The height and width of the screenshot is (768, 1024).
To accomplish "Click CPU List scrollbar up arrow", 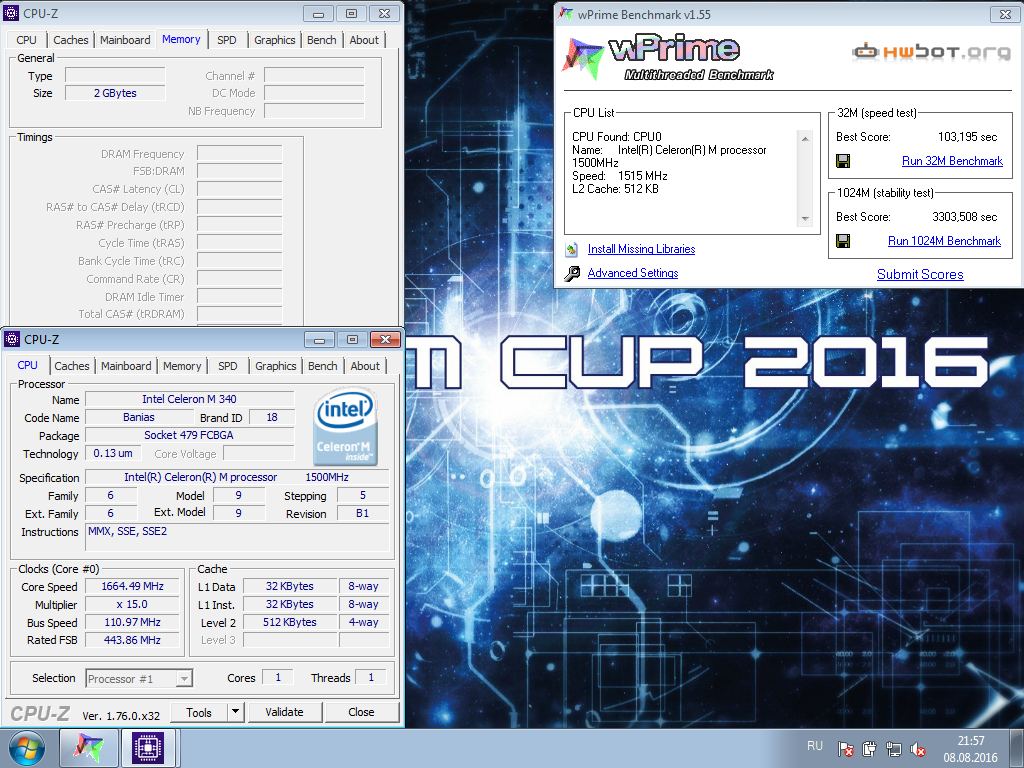I will (x=805, y=138).
